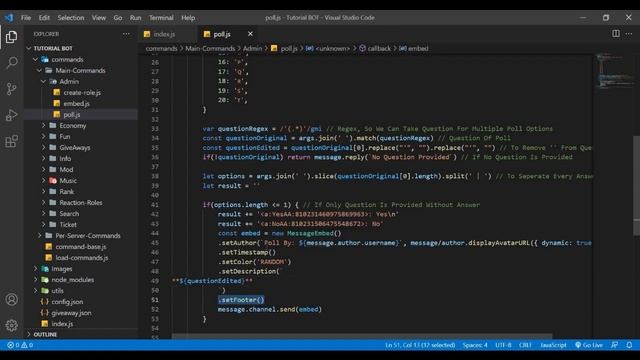
Task: Click the Main-Commands breadcrumb item
Action: pos(210,48)
